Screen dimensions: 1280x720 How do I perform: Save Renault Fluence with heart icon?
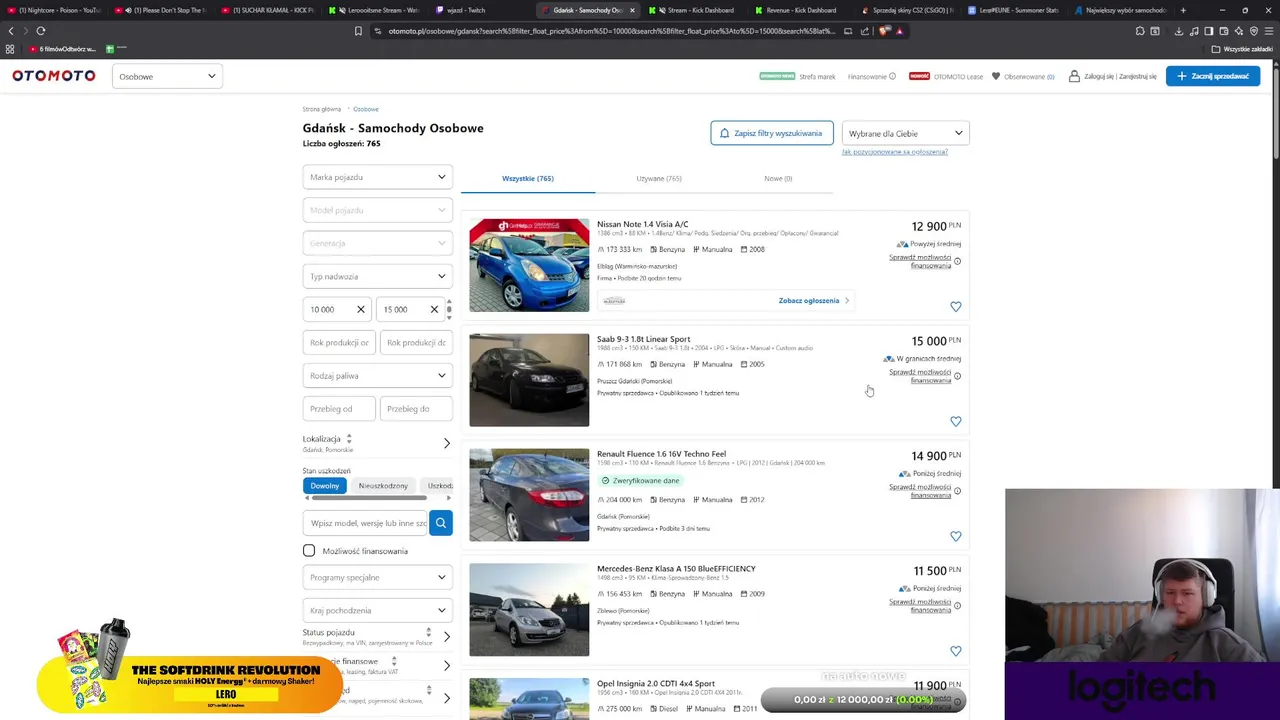click(956, 537)
